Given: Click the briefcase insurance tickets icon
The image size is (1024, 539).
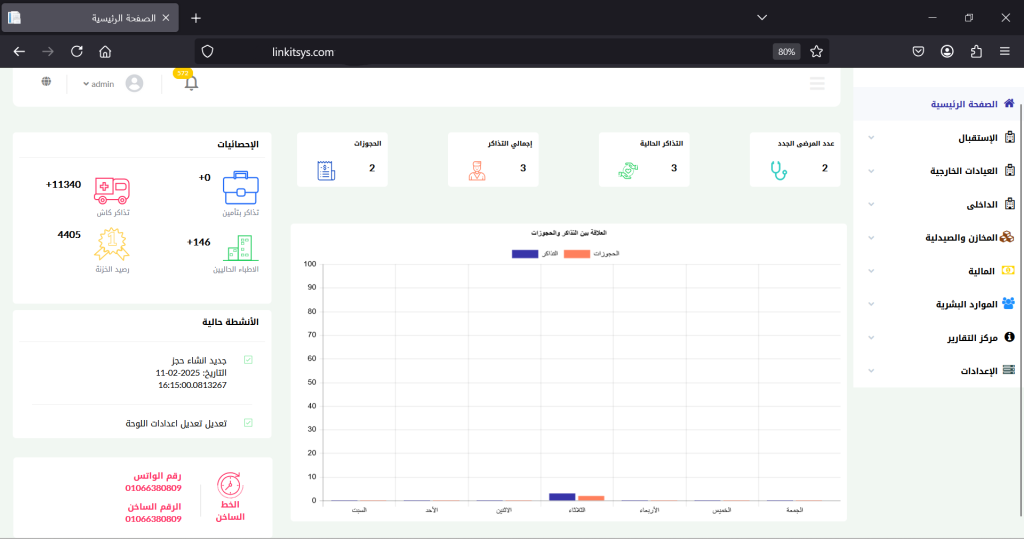Looking at the screenshot, I should pyautogui.click(x=240, y=187).
